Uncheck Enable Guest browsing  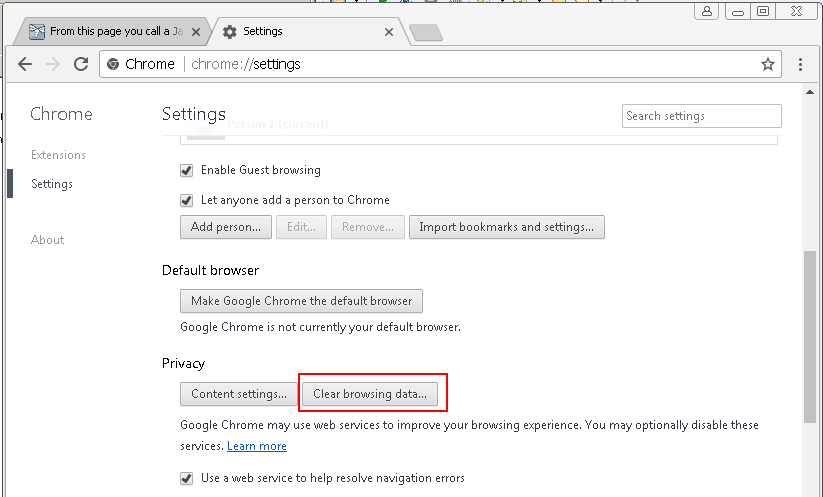coord(186,171)
